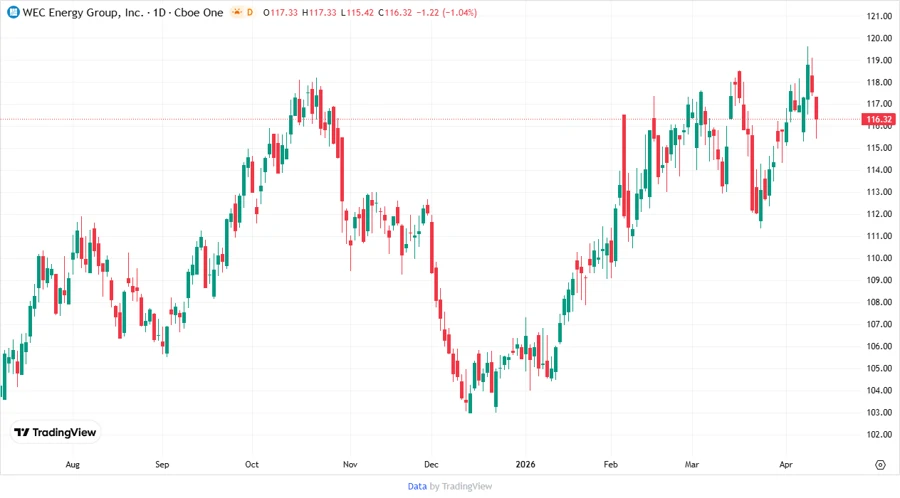Click the 118.00 price axis label

coord(879,82)
